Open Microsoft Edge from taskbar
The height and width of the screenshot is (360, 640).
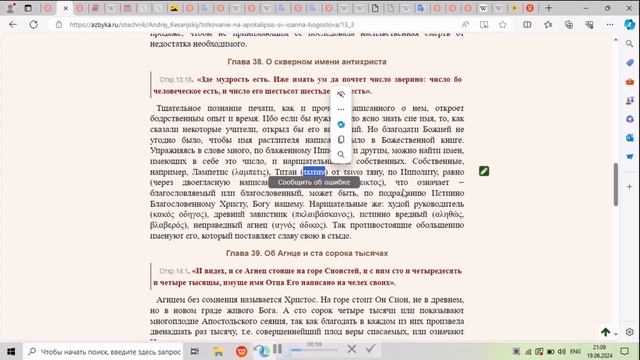262,351
